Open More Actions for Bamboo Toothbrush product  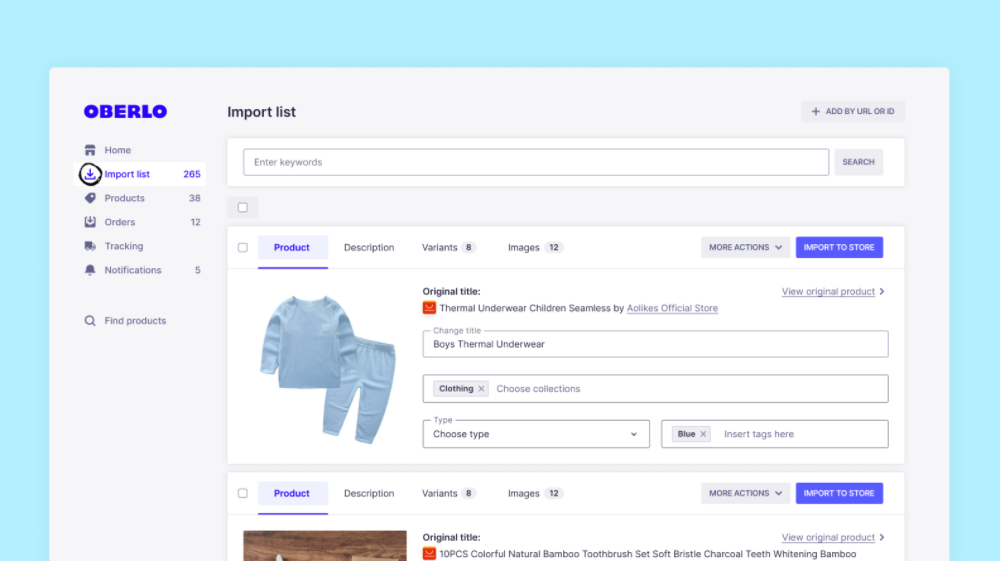[746, 493]
